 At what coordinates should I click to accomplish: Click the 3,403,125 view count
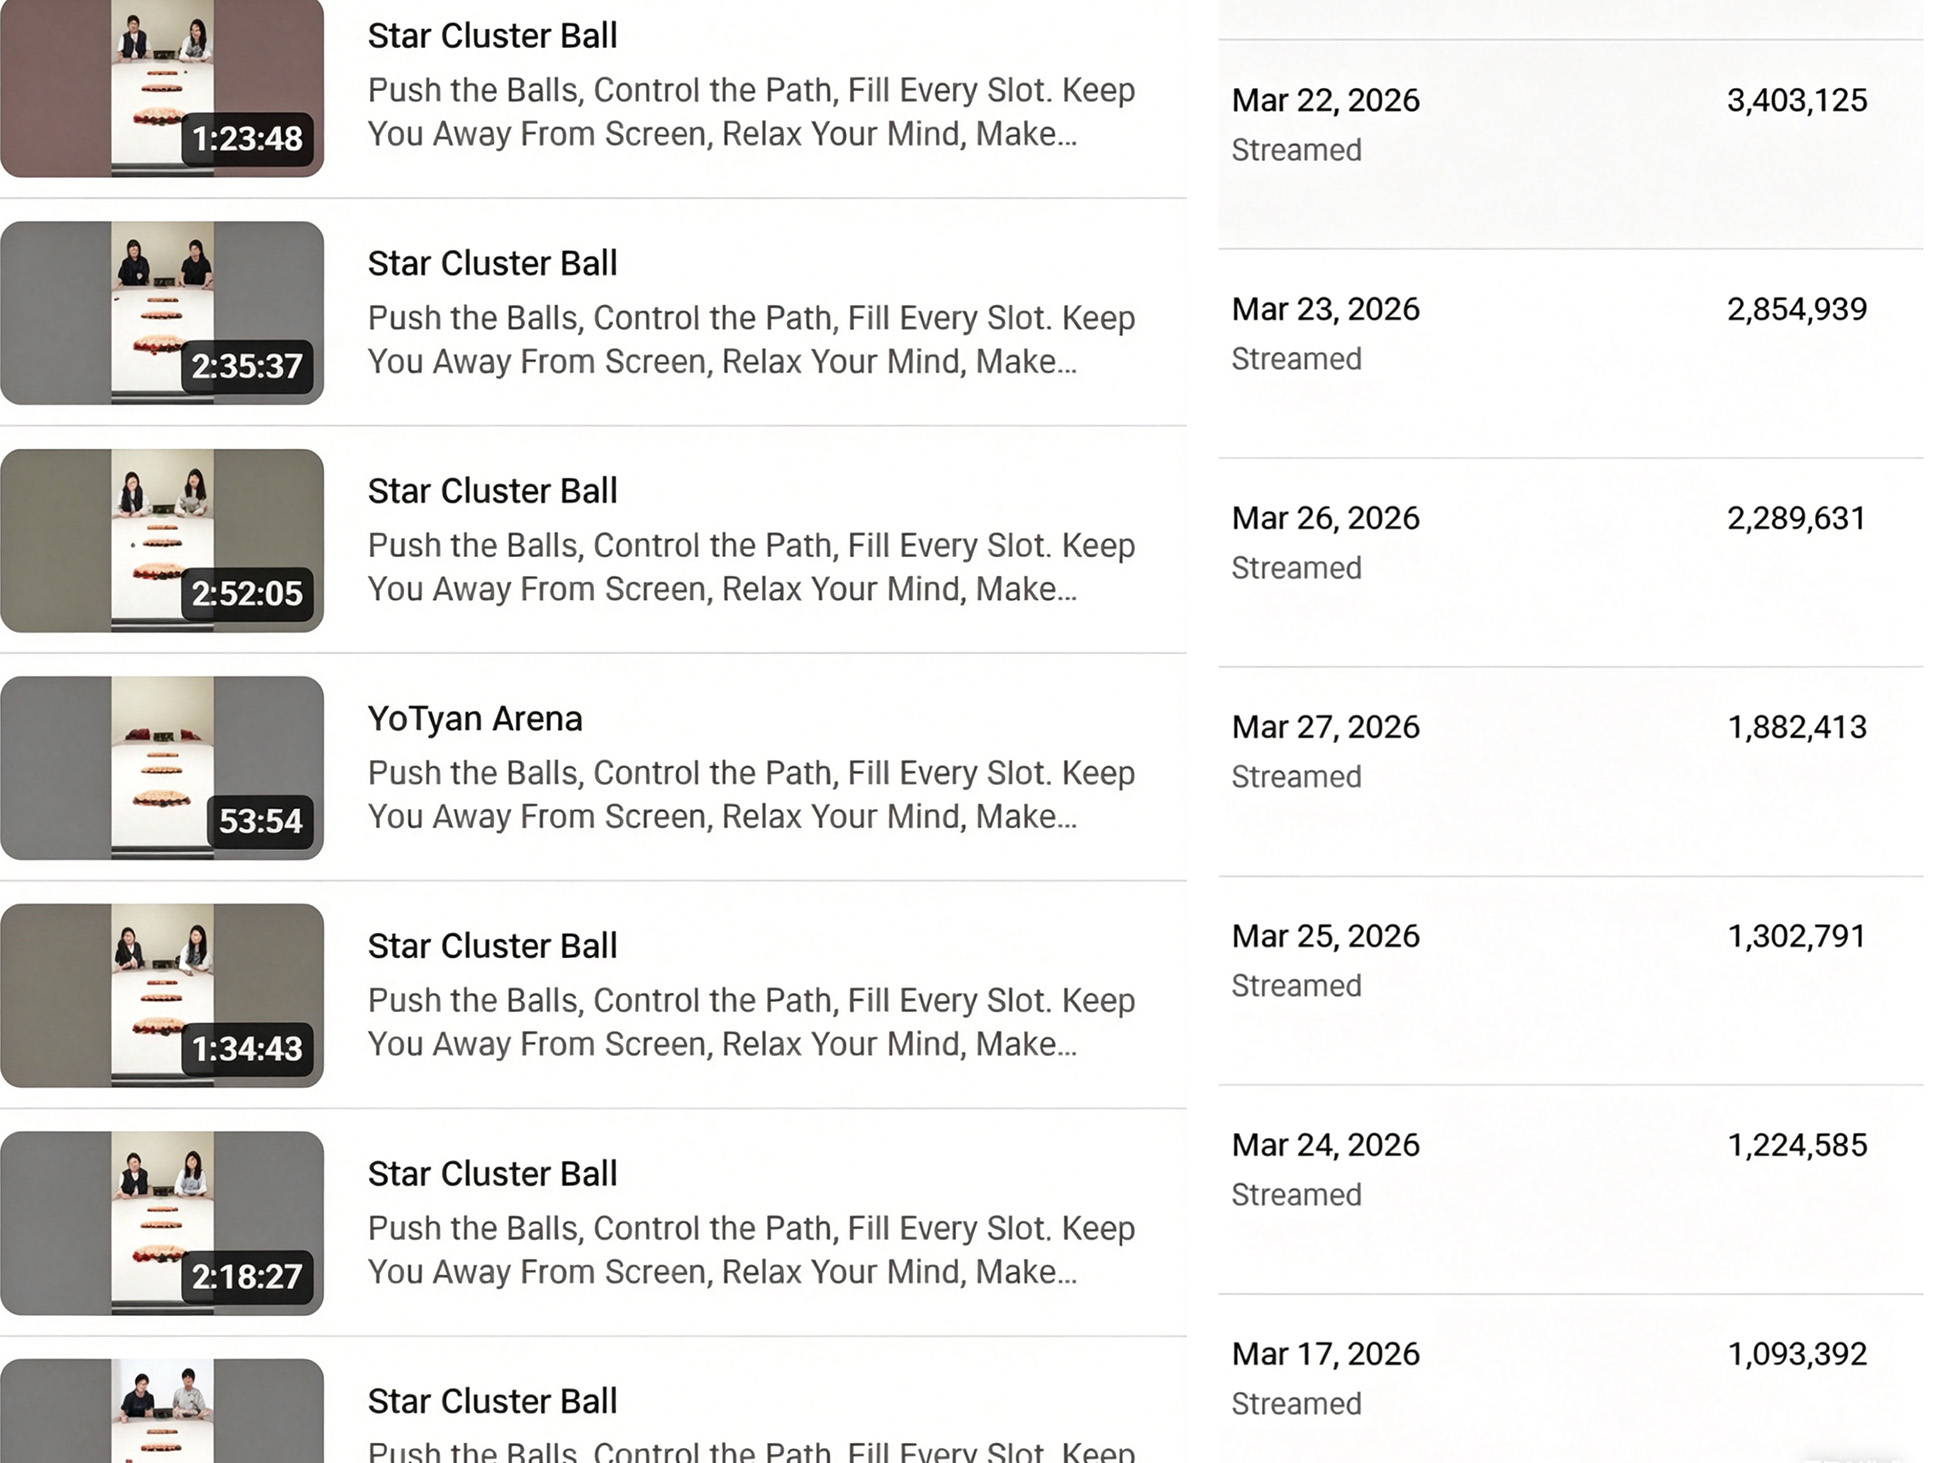[1796, 100]
